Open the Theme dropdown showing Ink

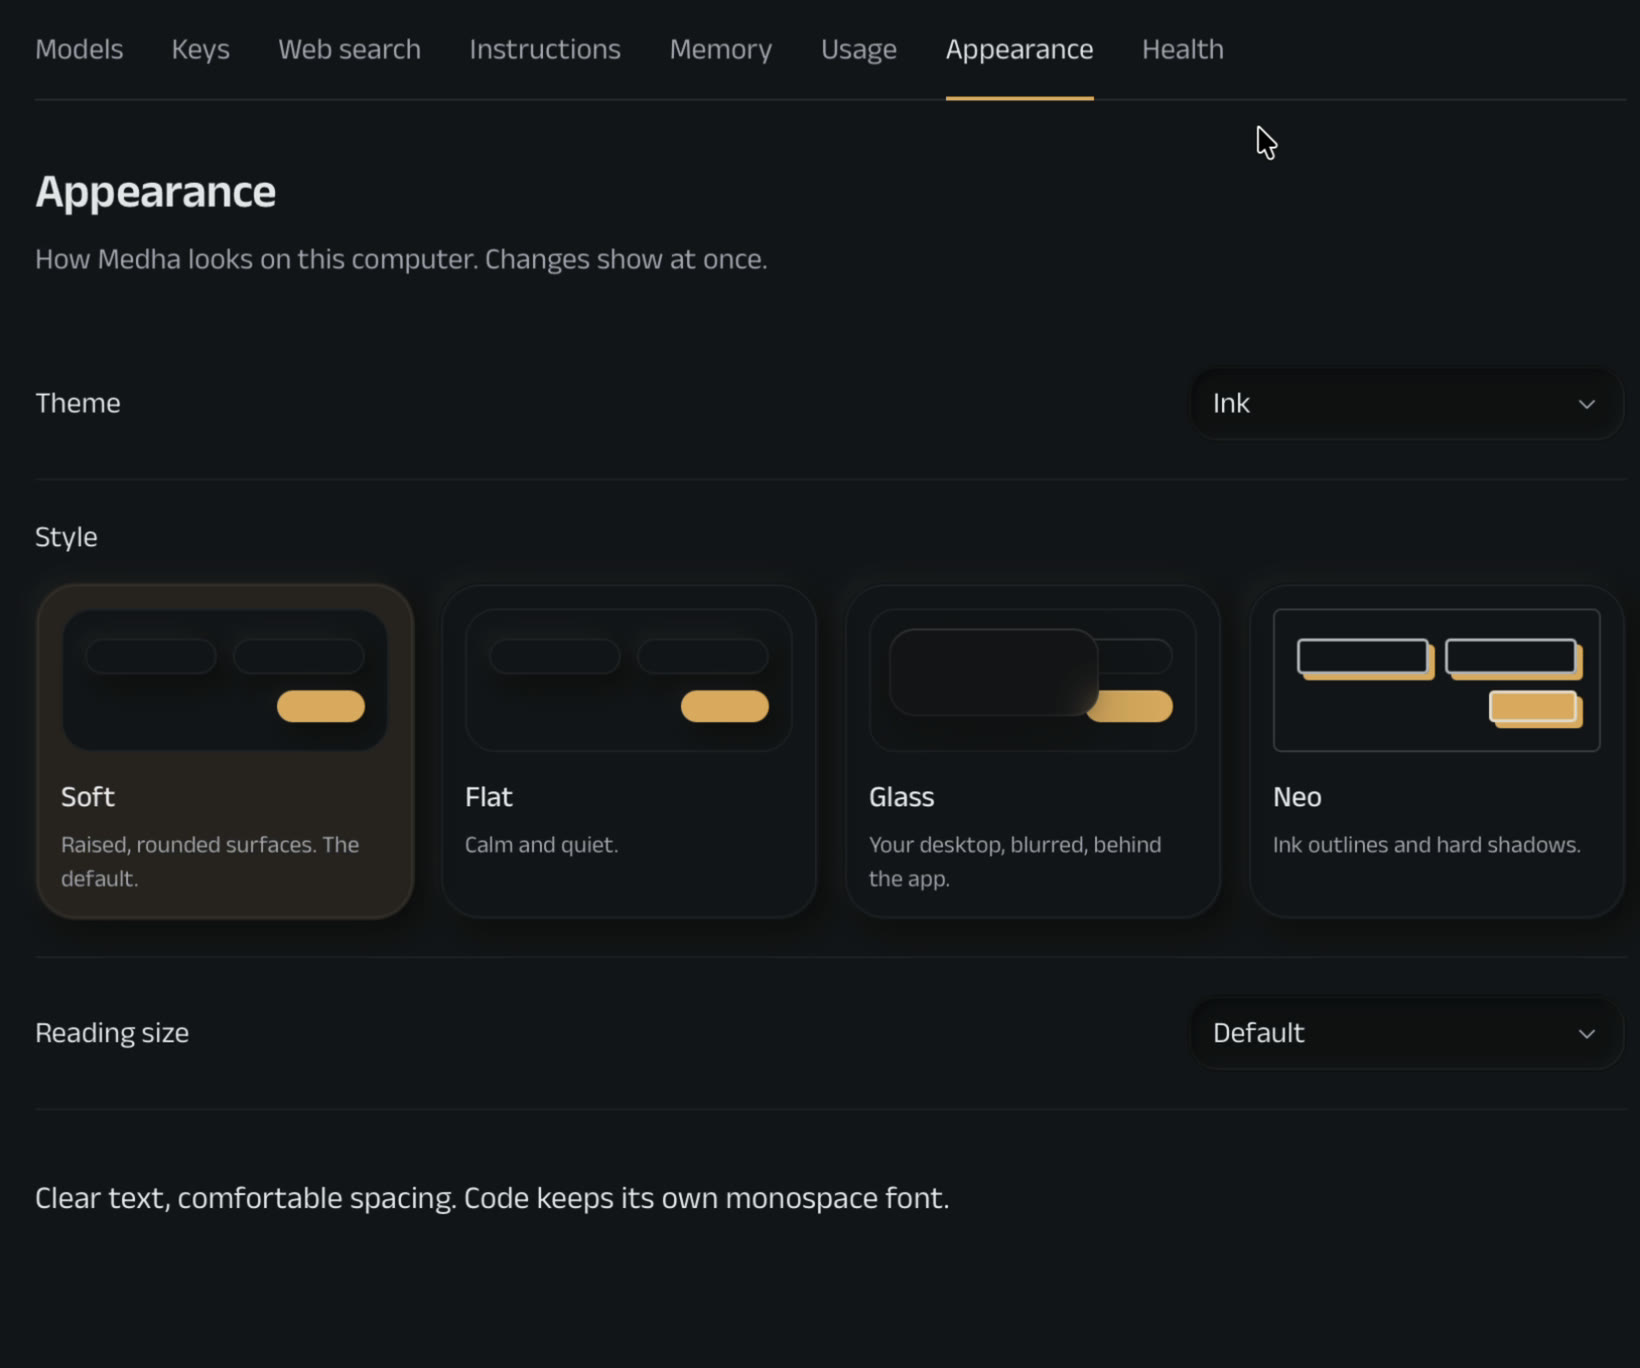[x=1405, y=404]
